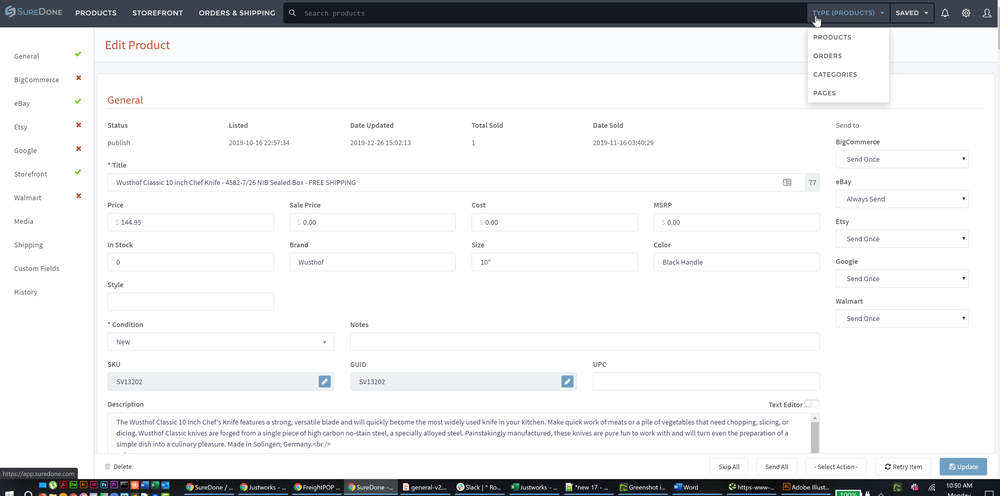
Task: Open the notifications bell icon
Action: coord(945,13)
